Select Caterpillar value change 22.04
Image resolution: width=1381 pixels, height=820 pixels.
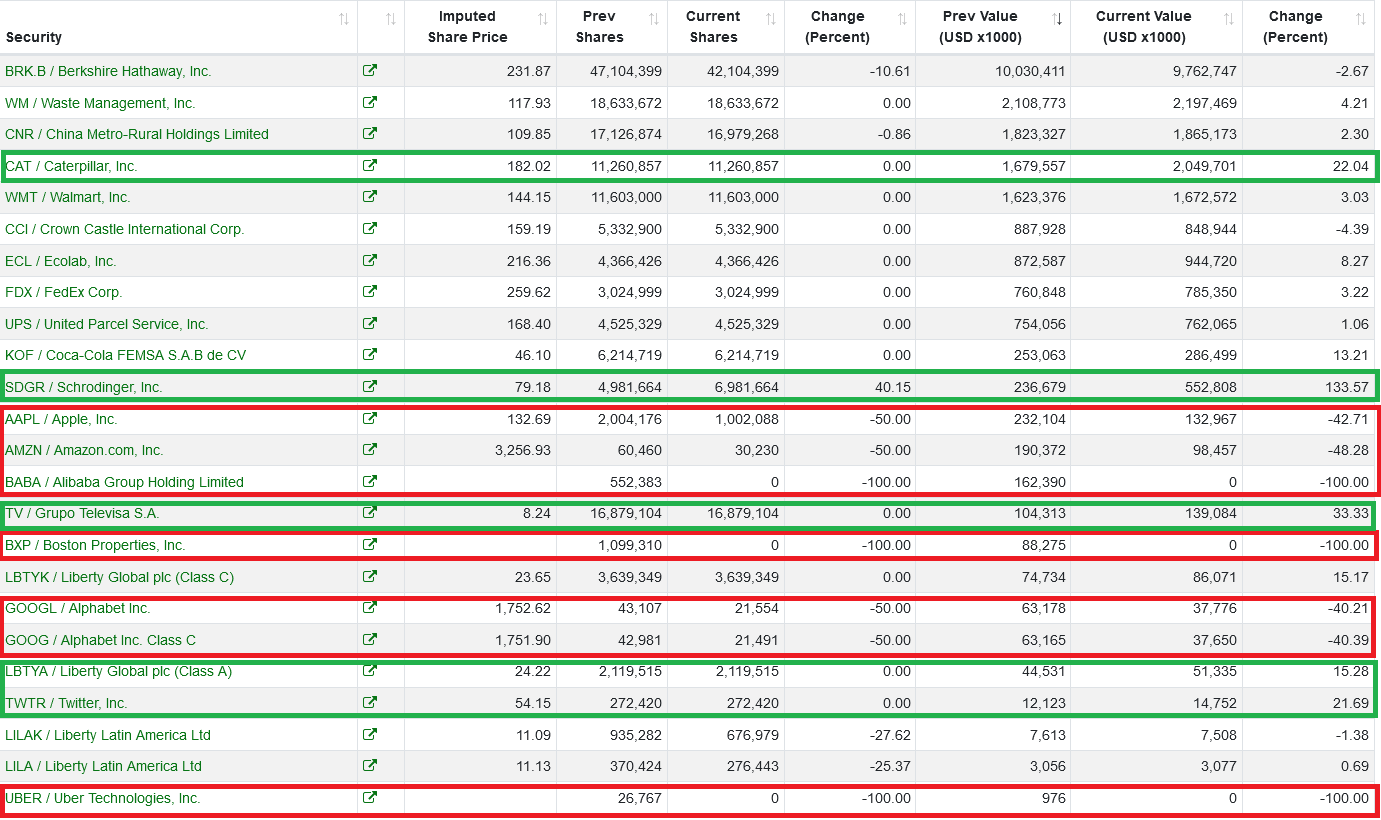[1351, 166]
